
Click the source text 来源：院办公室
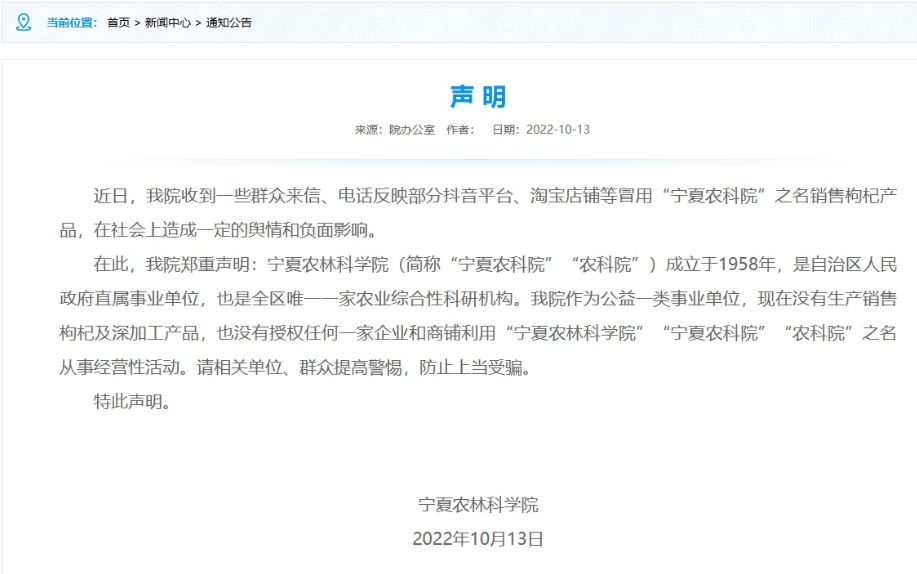[x=395, y=130]
